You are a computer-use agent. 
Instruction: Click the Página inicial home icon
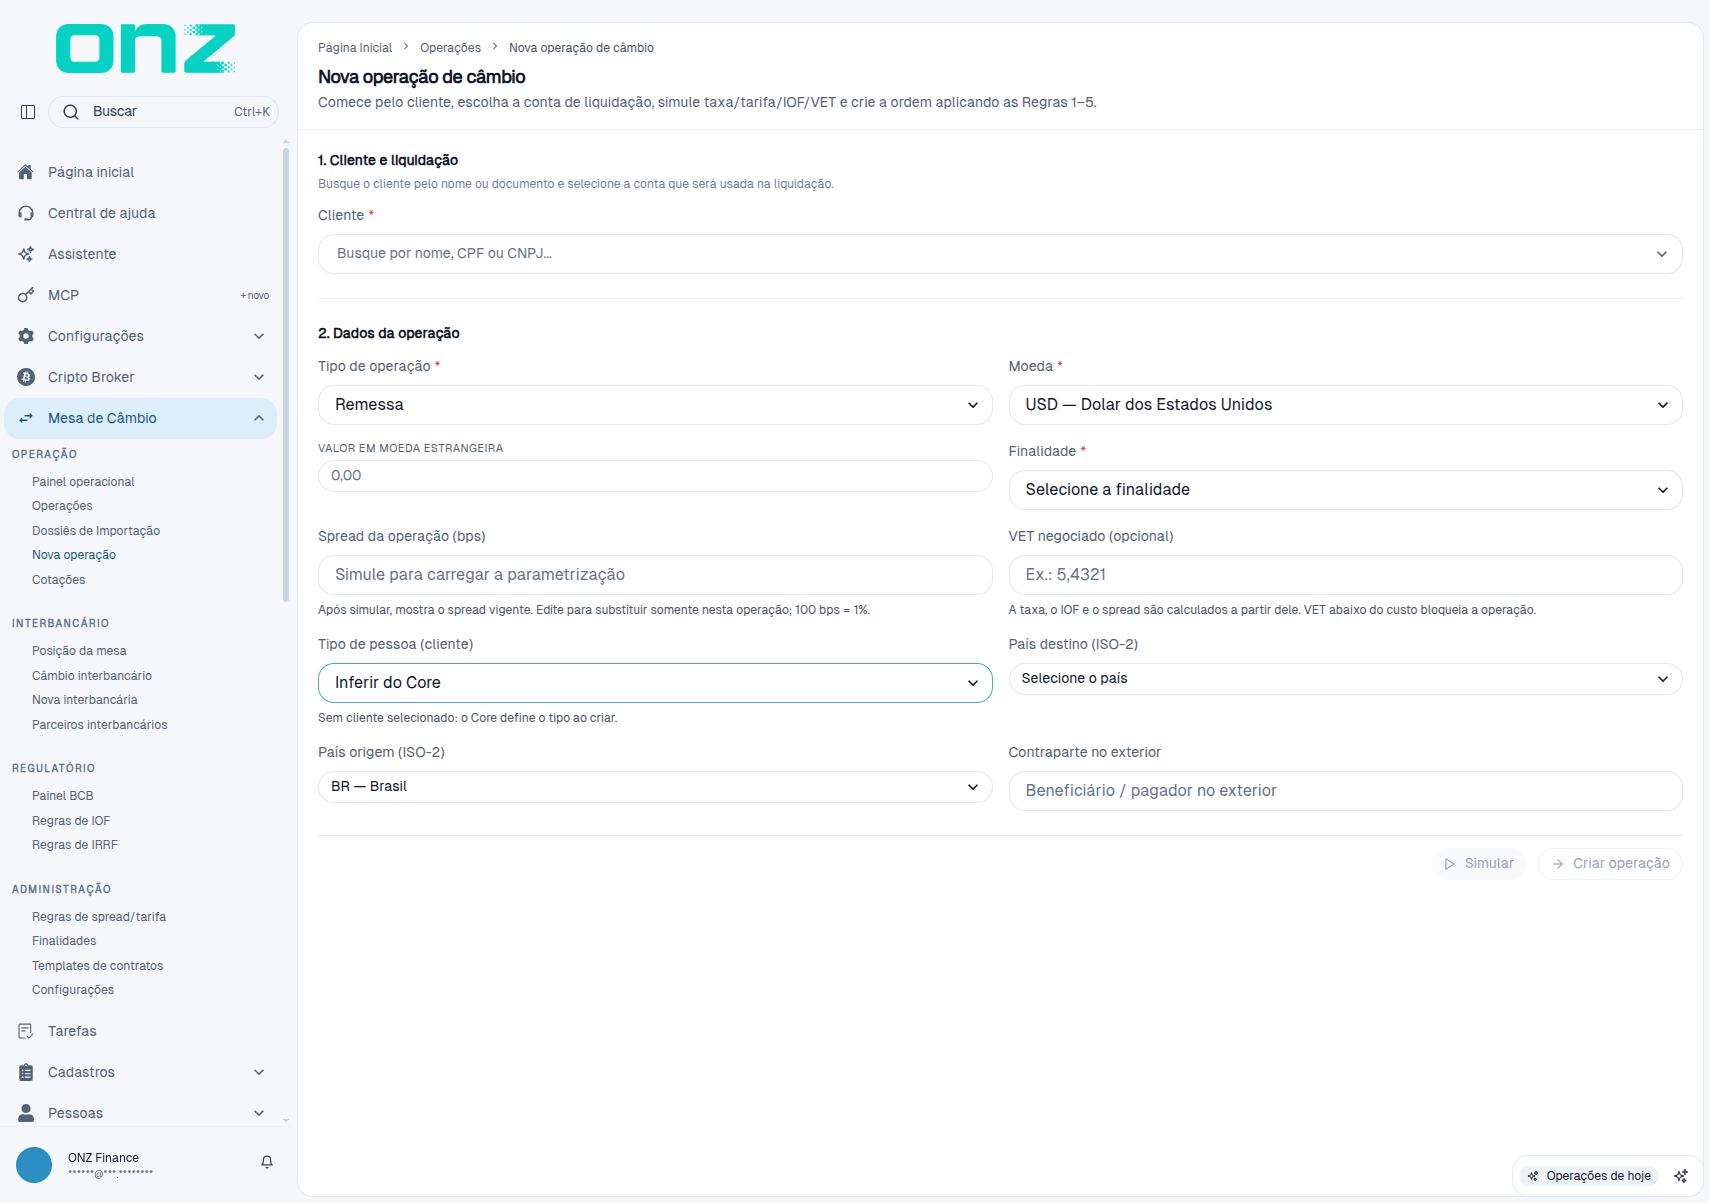pyautogui.click(x=26, y=172)
